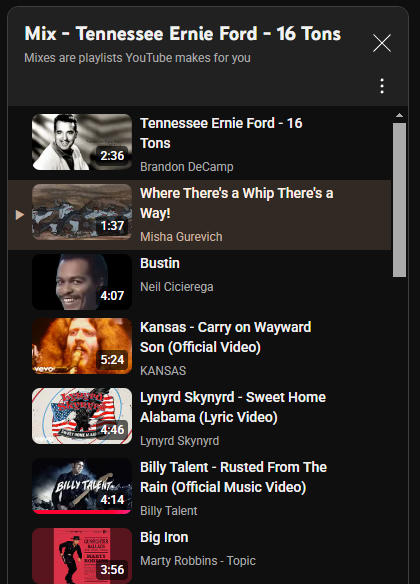Open the Bustin title link
The width and height of the screenshot is (420, 584).
(x=160, y=263)
